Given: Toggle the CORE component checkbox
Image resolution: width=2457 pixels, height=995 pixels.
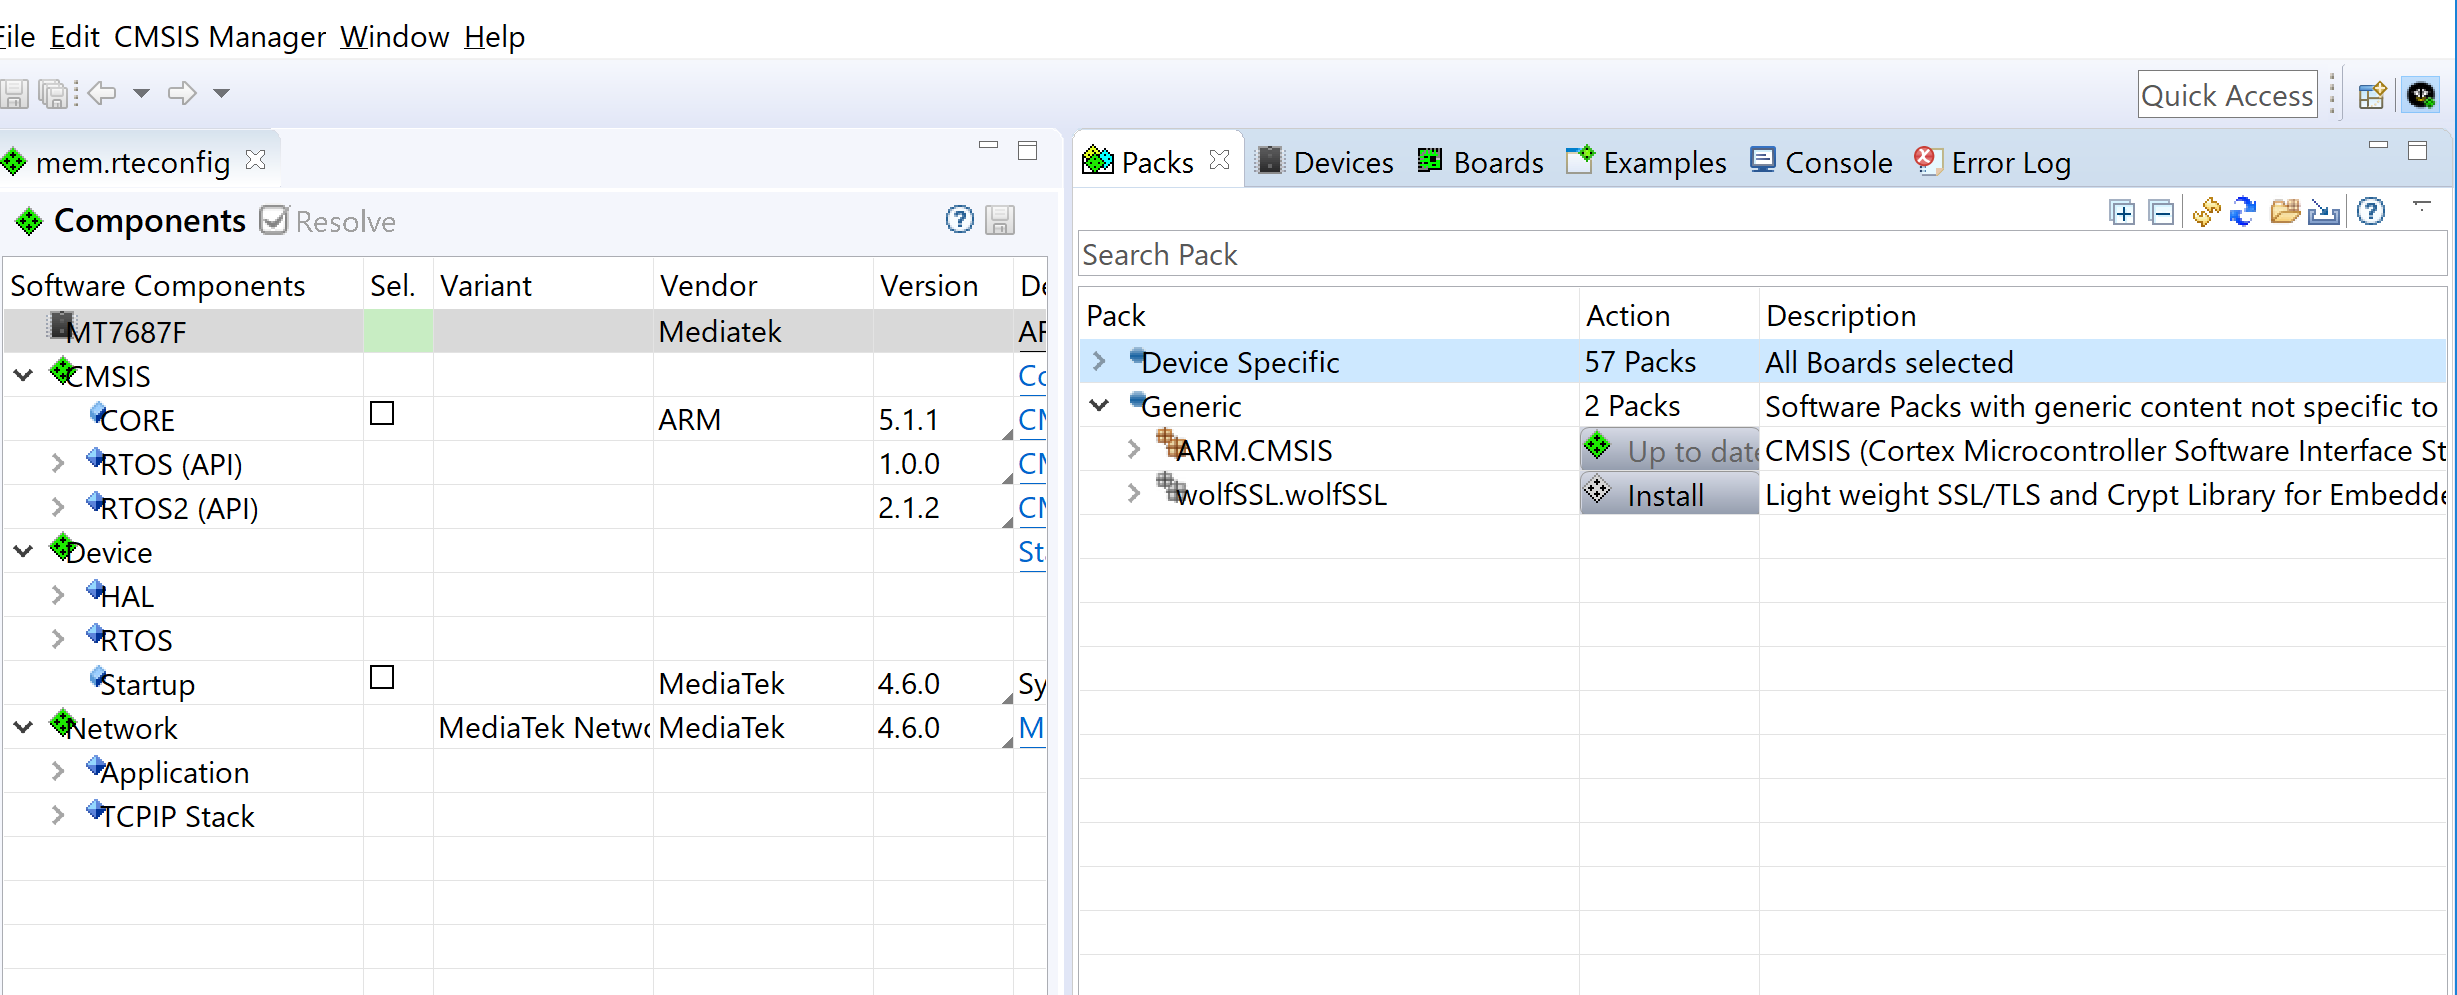Looking at the screenshot, I should [381, 412].
